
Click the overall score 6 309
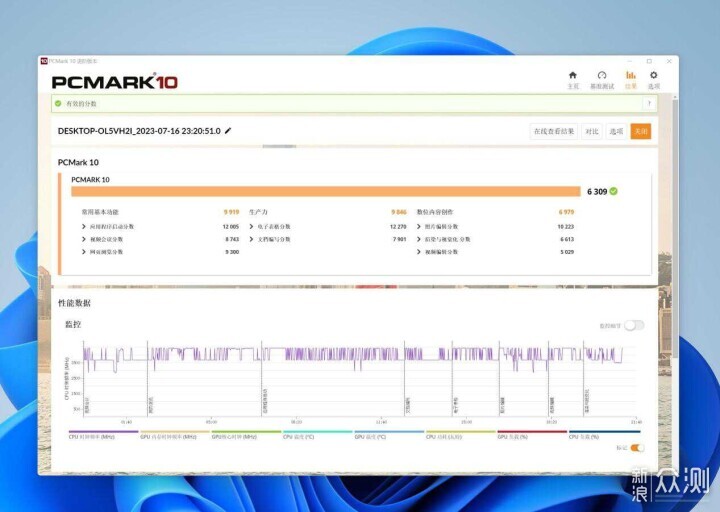coord(597,191)
